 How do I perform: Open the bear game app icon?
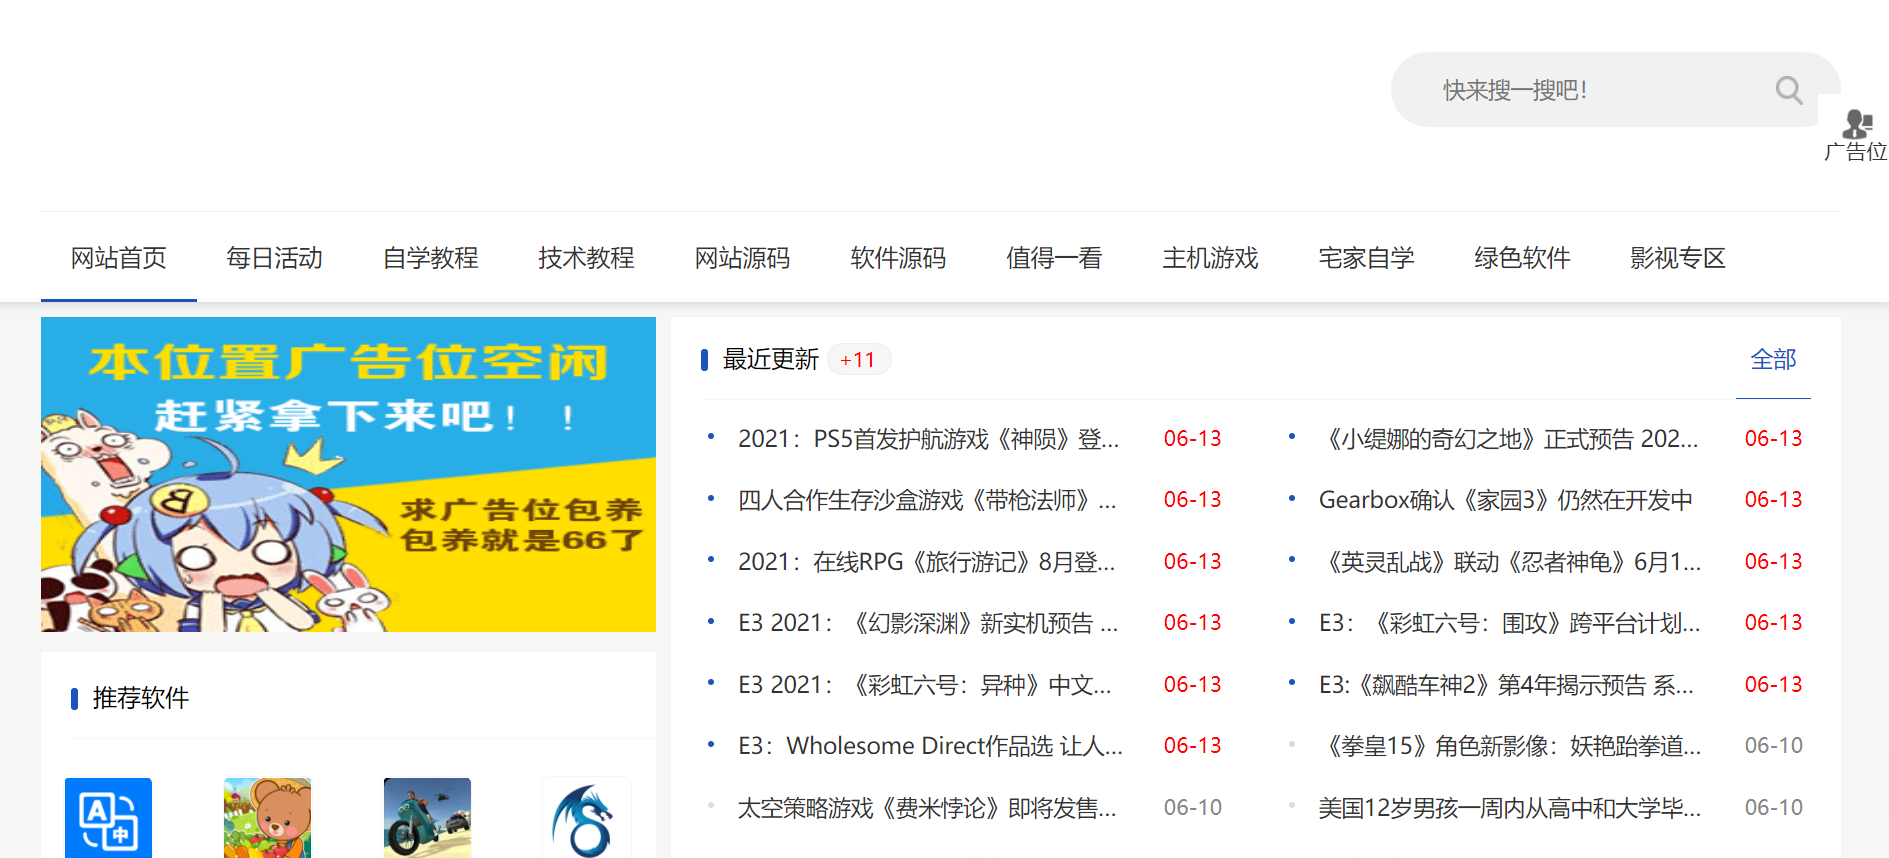pos(267,818)
